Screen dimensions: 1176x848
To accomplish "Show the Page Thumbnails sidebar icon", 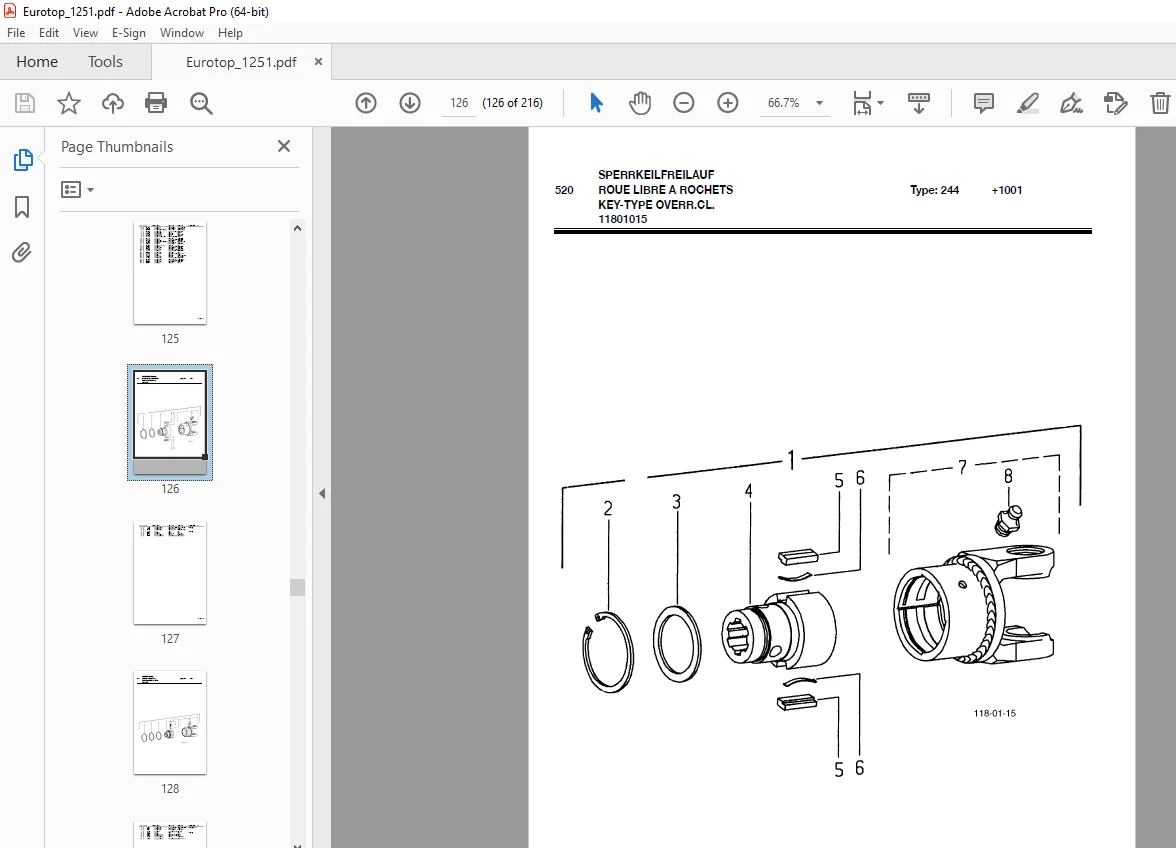I will tap(23, 160).
